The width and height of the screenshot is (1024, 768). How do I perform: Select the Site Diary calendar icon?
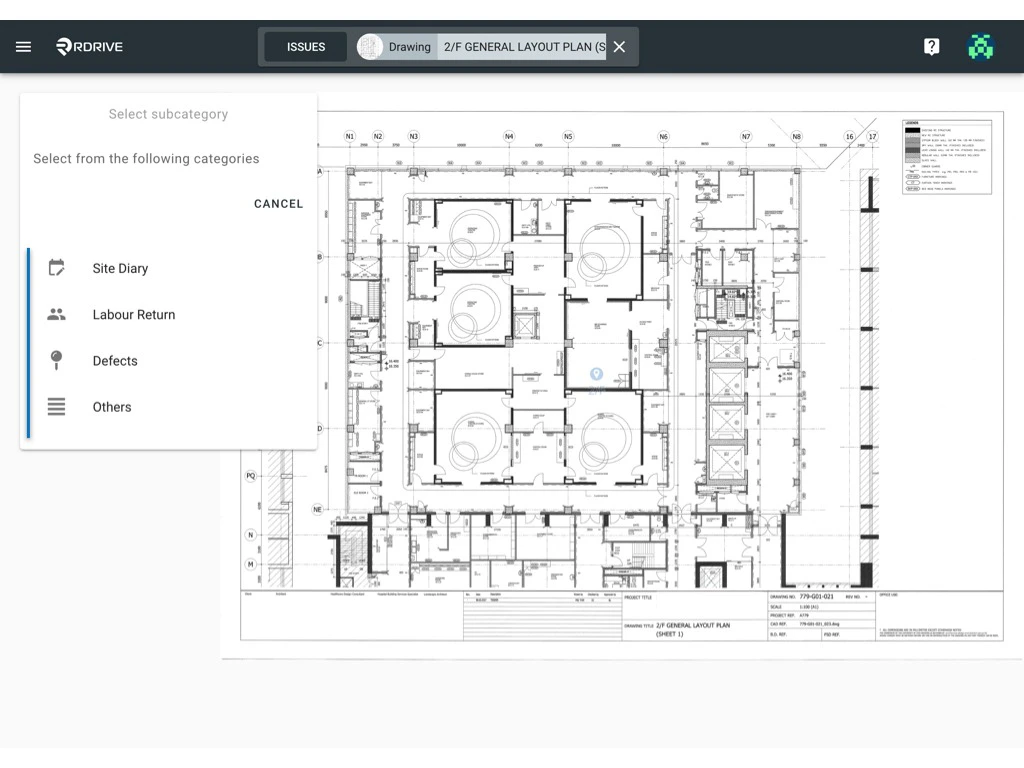point(56,267)
